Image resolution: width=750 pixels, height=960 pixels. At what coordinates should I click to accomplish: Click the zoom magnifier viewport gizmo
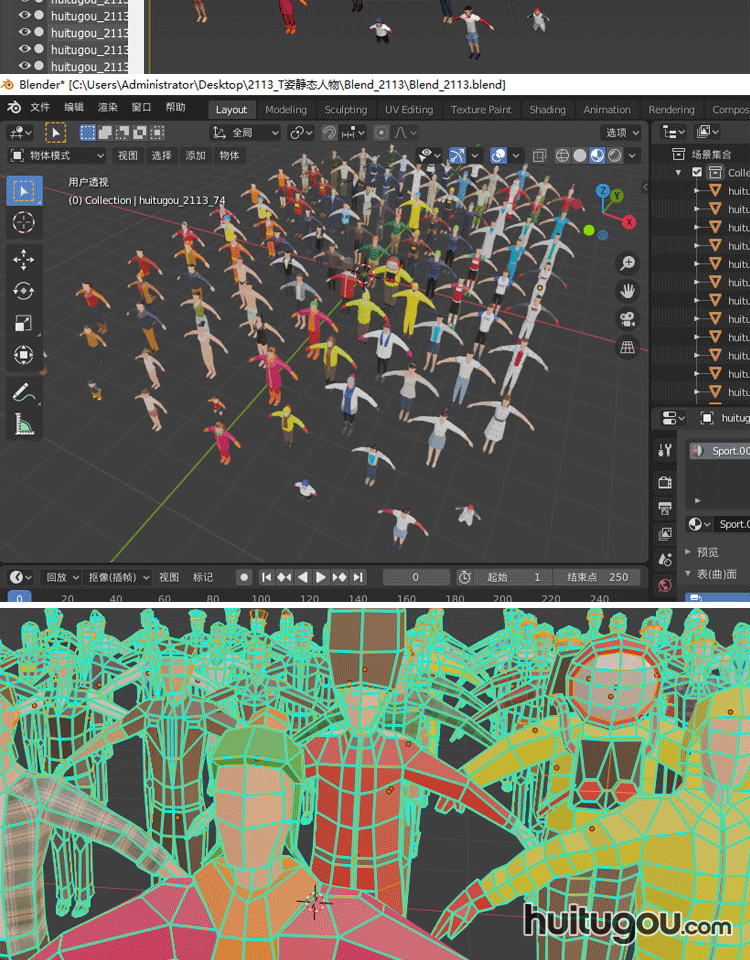point(628,264)
